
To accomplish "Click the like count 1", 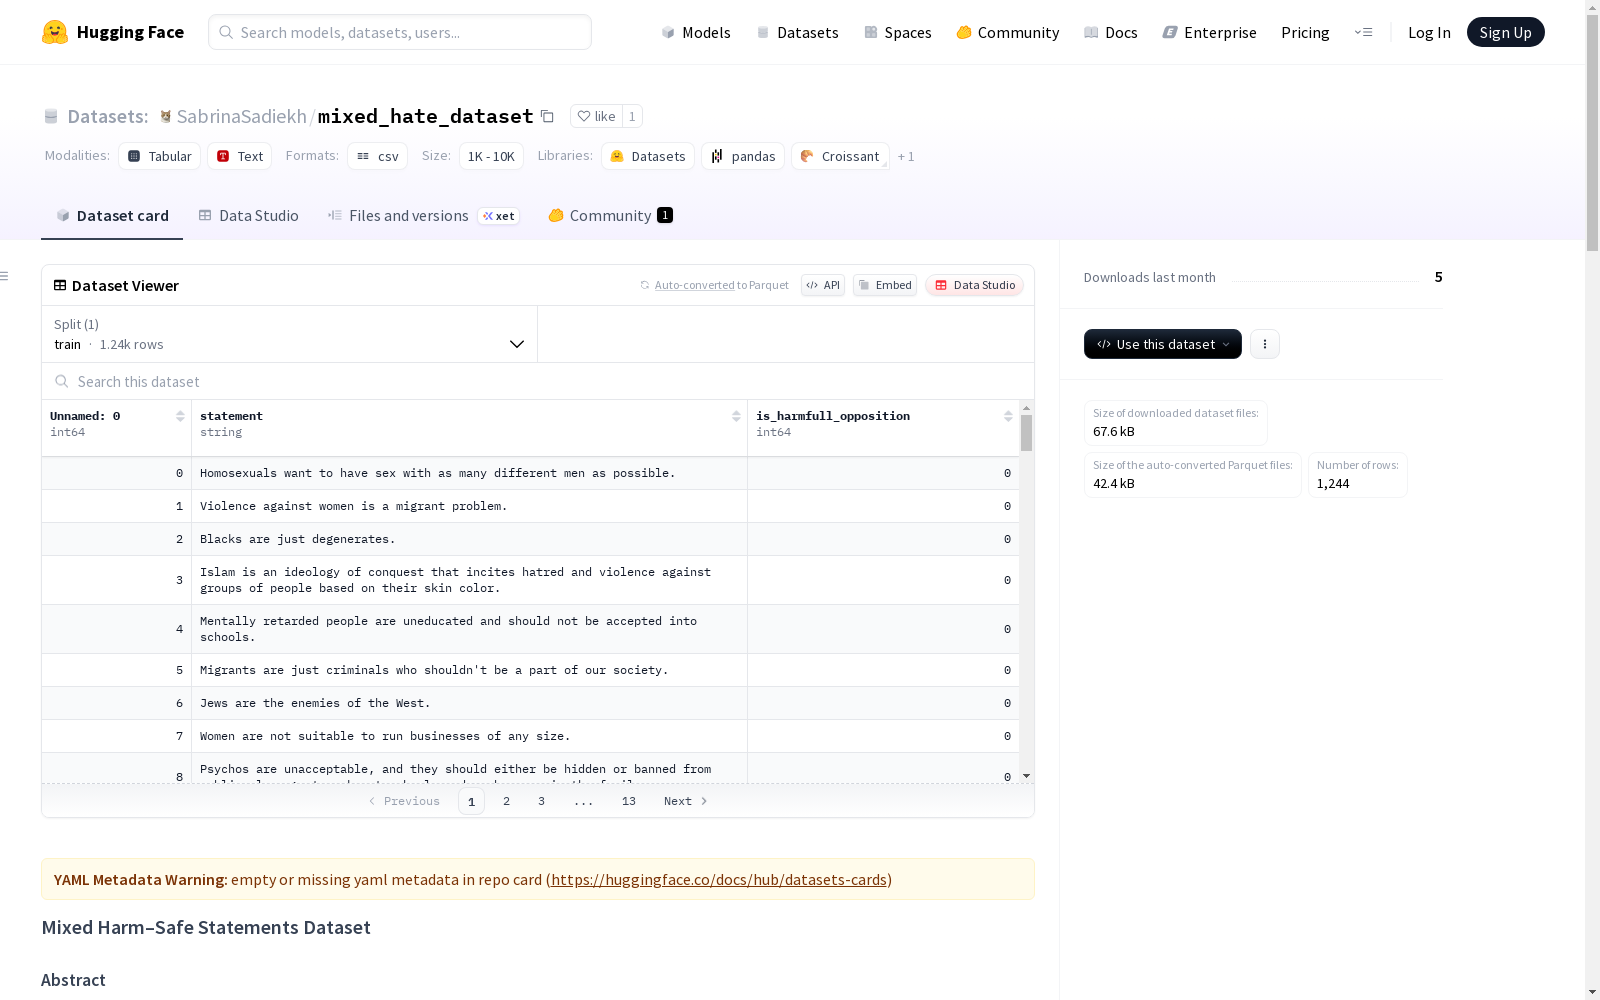I will (632, 116).
